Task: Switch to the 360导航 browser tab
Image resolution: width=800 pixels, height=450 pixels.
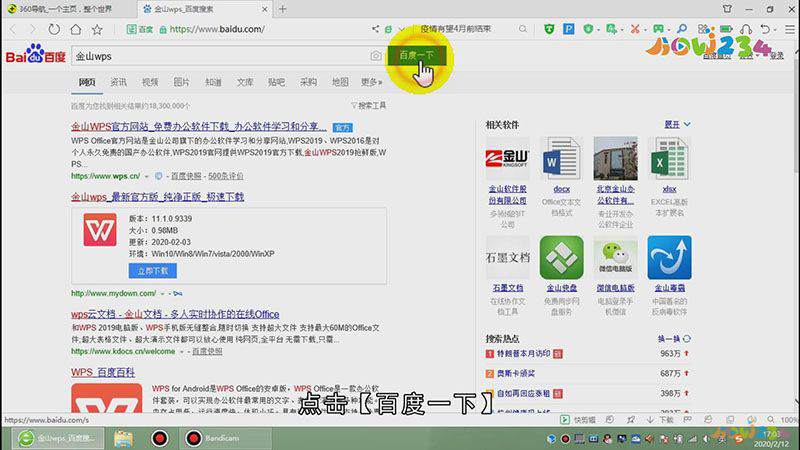Action: pyautogui.click(x=69, y=9)
